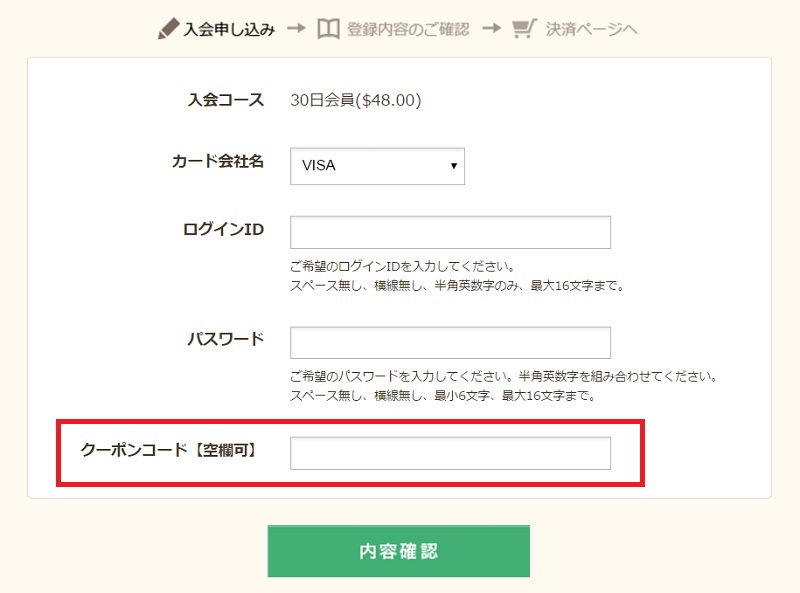
Task: Click the 30日会員($48.00) course text
Action: click(355, 100)
